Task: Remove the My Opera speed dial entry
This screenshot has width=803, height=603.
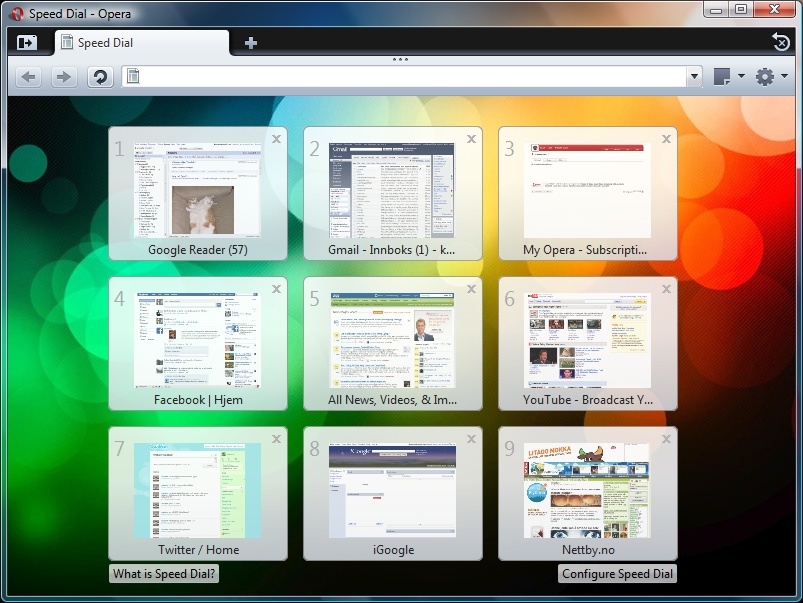Action: (x=666, y=139)
